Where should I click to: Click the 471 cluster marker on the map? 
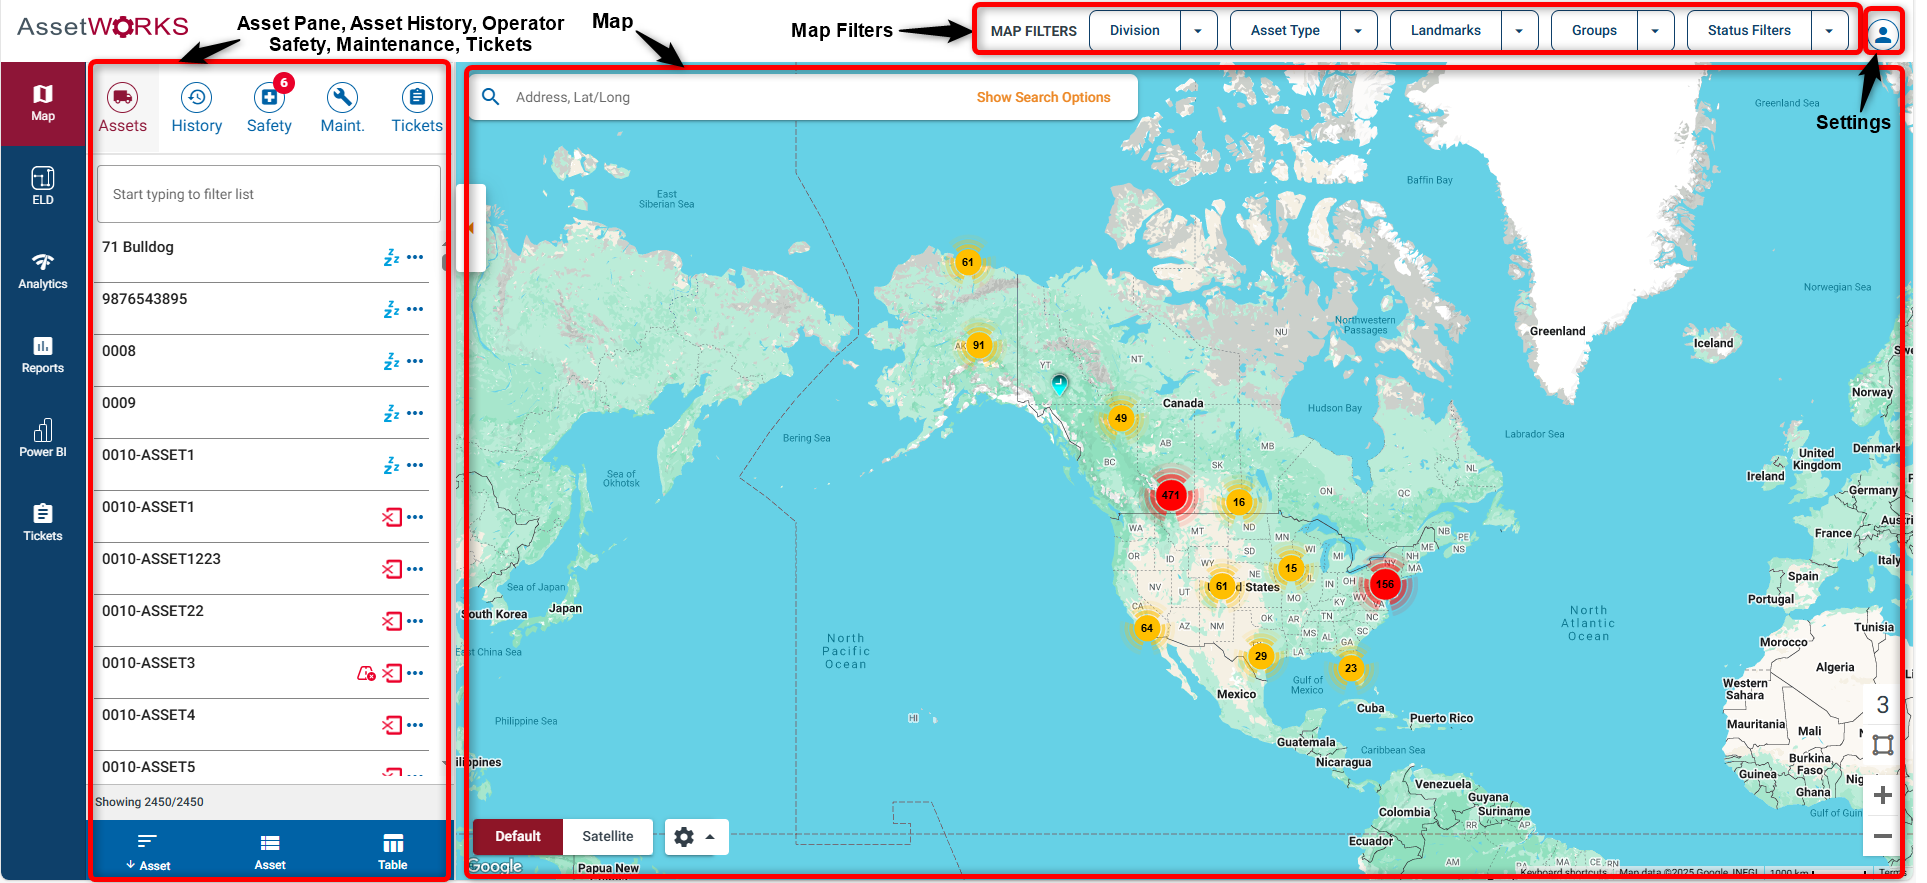point(1170,495)
